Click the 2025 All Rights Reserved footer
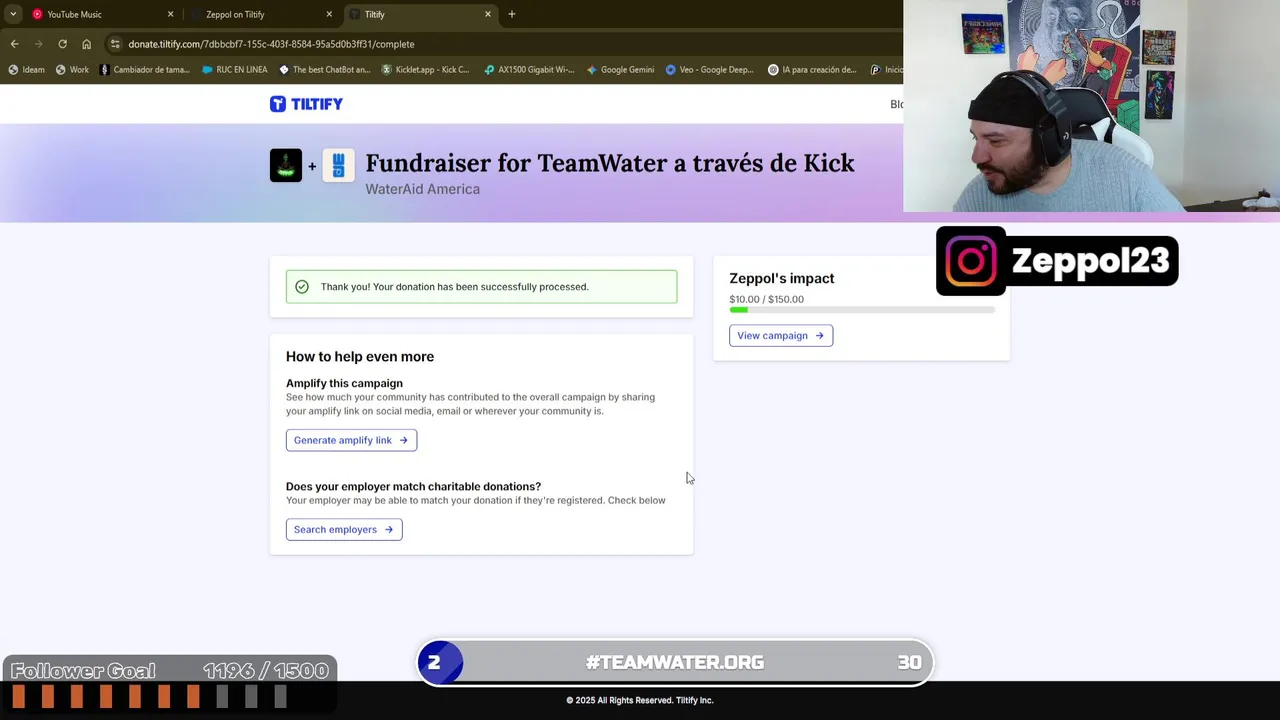1280x720 pixels. click(640, 700)
